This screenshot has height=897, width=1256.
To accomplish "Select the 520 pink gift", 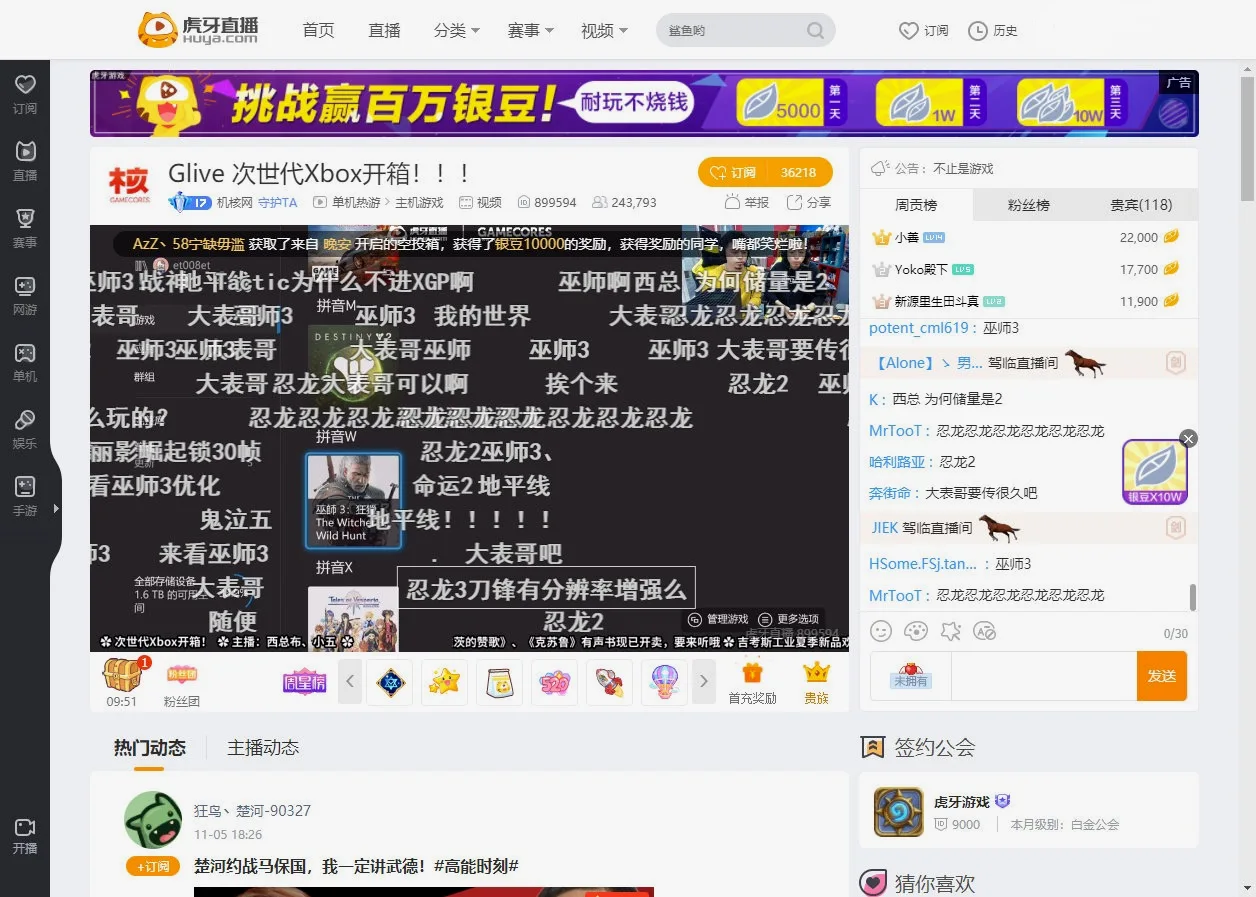I will 554,682.
